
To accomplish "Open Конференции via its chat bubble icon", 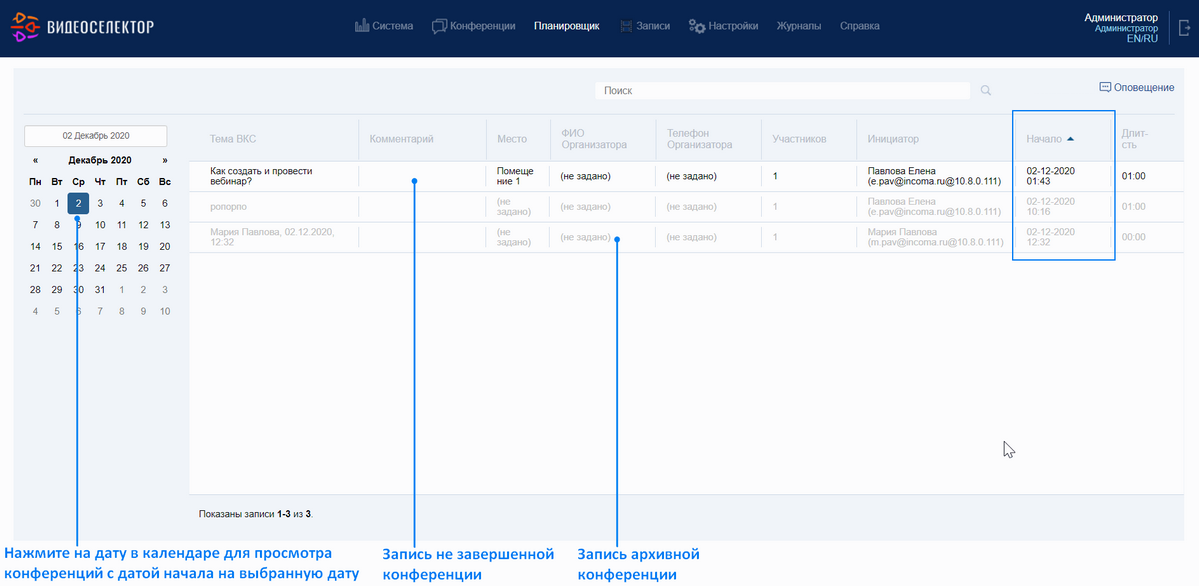I will coord(439,26).
